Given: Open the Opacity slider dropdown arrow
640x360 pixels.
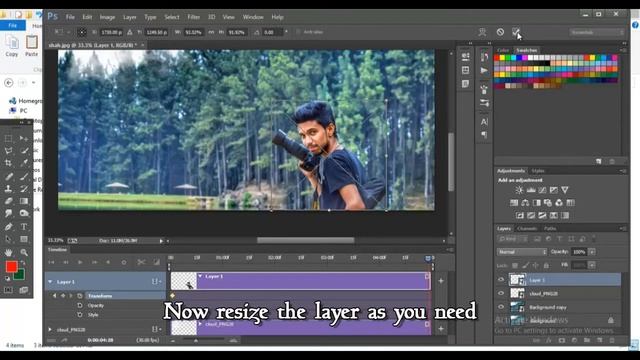Looking at the screenshot, I should (592, 252).
